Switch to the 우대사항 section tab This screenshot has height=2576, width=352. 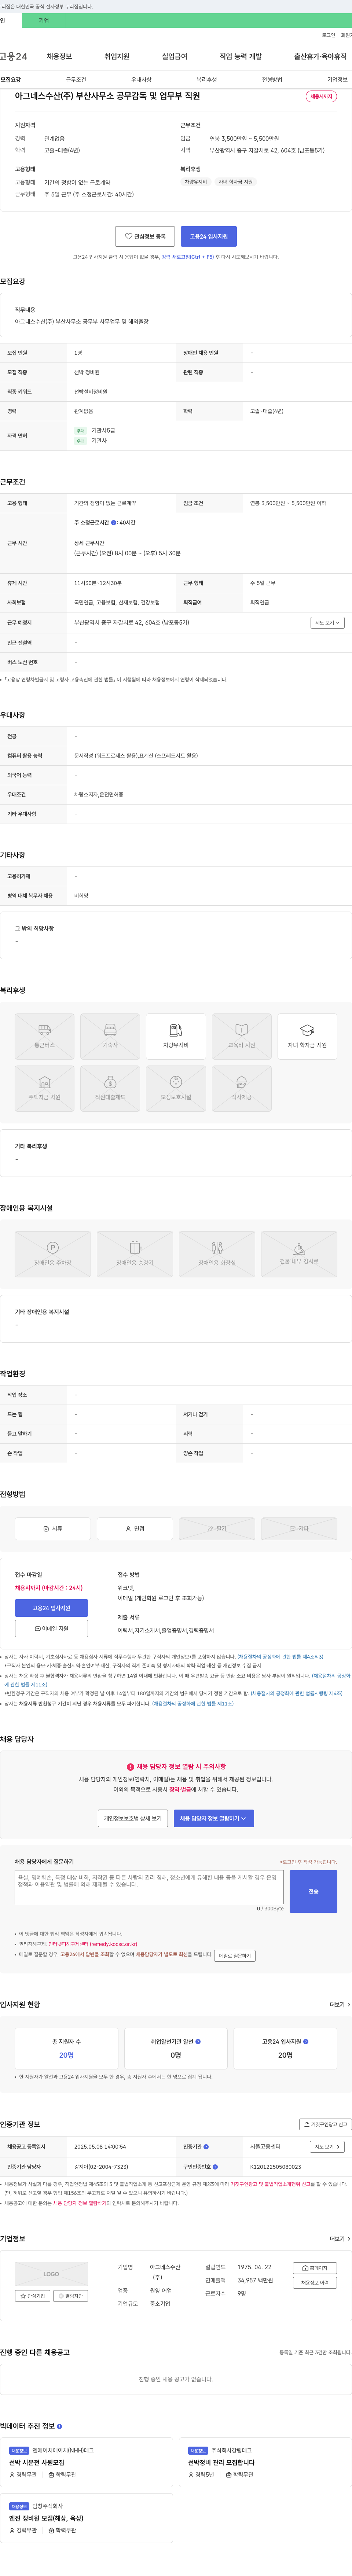coord(141,80)
